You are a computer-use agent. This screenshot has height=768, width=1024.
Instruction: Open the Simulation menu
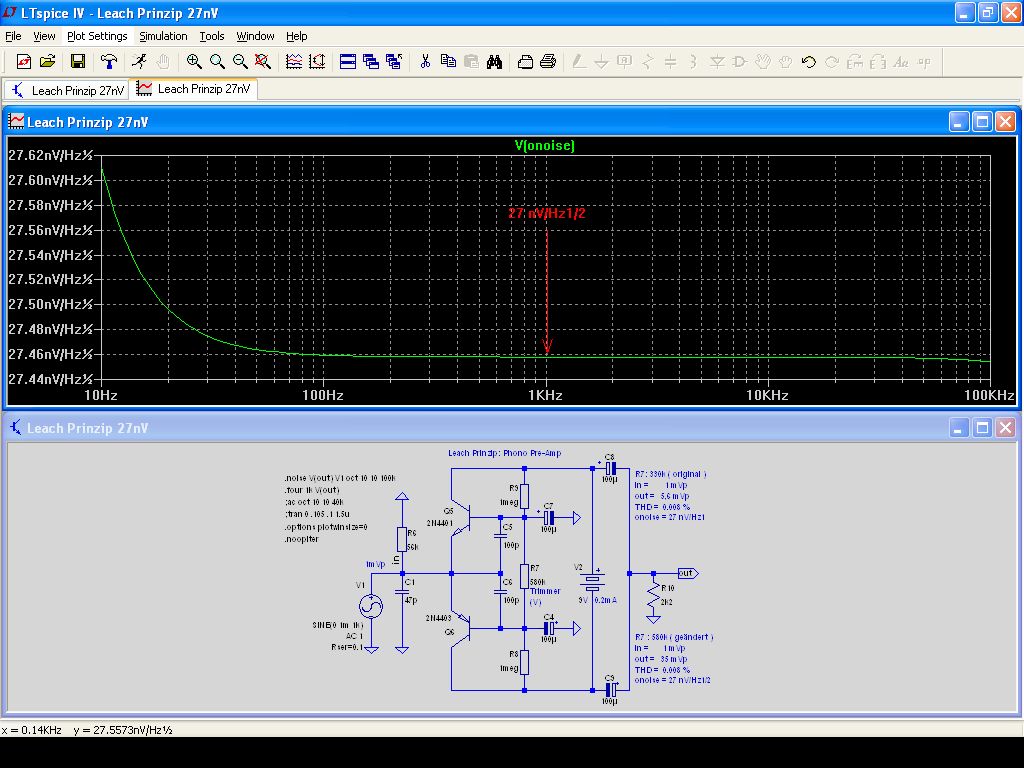click(163, 36)
